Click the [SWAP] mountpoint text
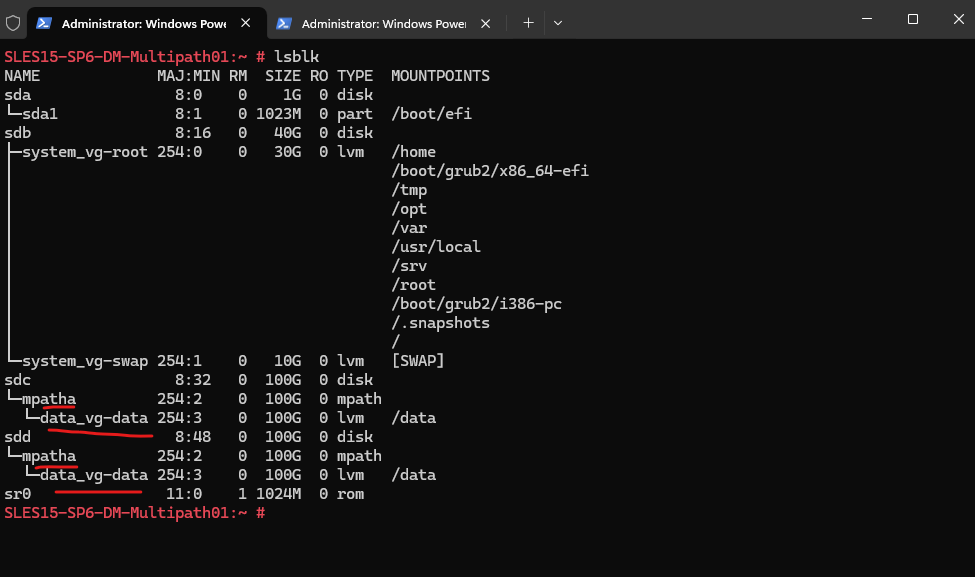975x577 pixels. pos(418,361)
